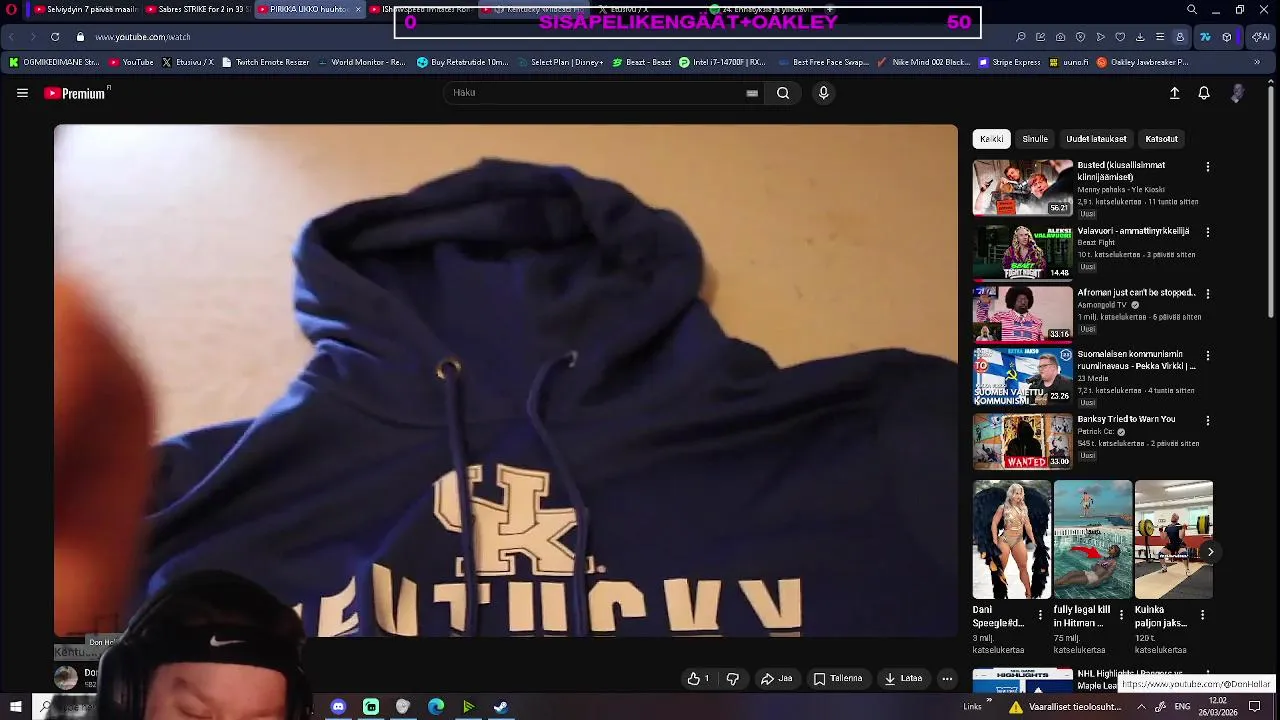The width and height of the screenshot is (1280, 720).
Task: Show next Shorts with the right arrow
Action: pyautogui.click(x=1210, y=552)
